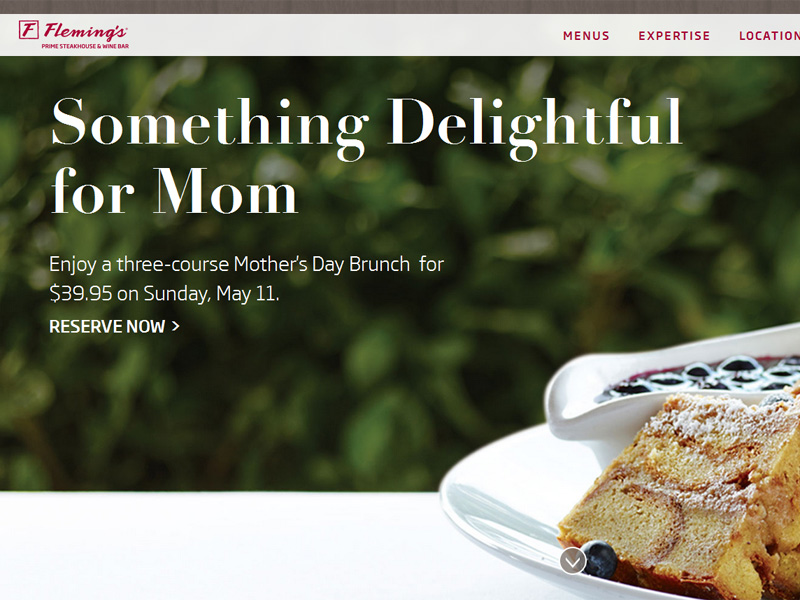This screenshot has width=800, height=600.
Task: Click the Fleming's wordmark logo
Action: (84, 30)
